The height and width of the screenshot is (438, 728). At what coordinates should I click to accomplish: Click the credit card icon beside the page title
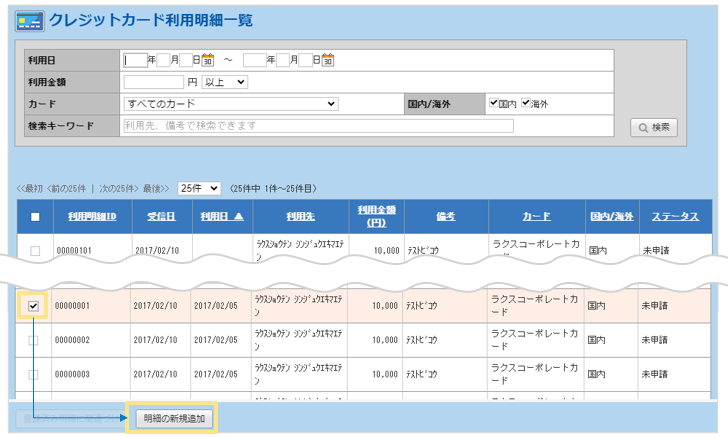29,20
